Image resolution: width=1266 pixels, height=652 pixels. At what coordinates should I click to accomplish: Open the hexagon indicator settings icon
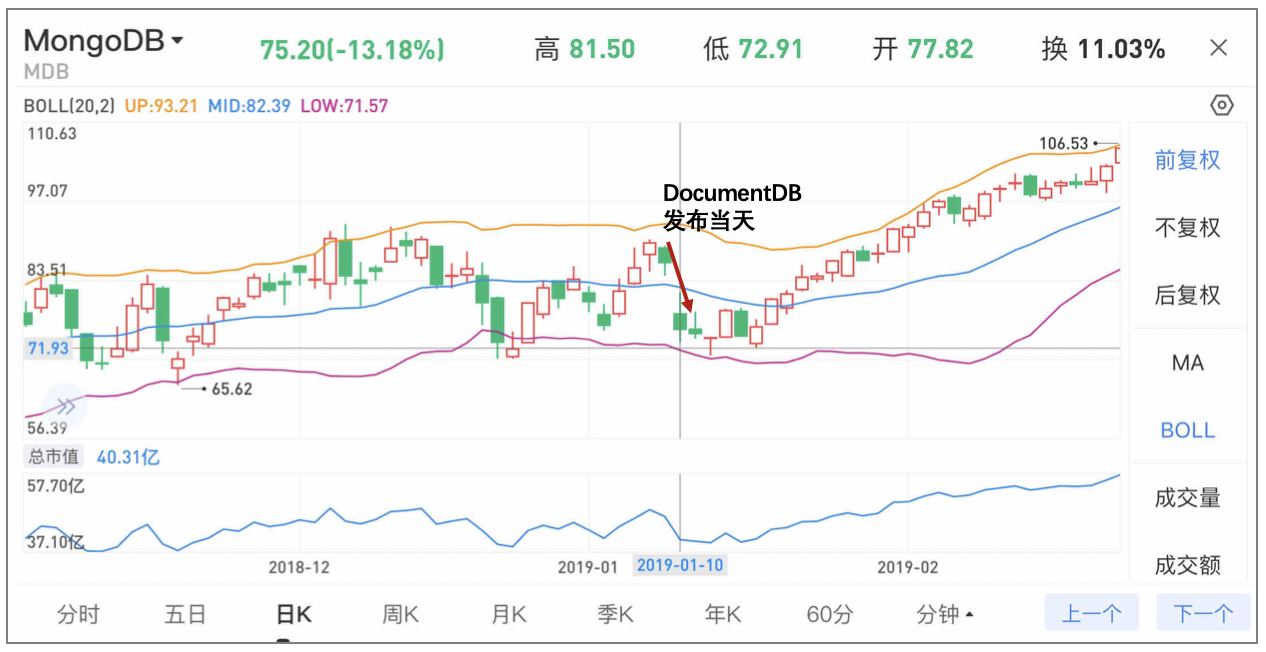click(1222, 105)
